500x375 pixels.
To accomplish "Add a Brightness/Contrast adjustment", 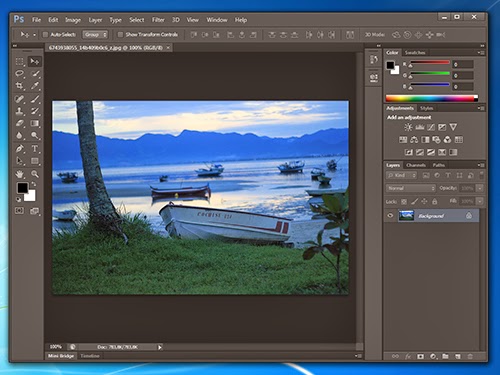I will click(408, 127).
